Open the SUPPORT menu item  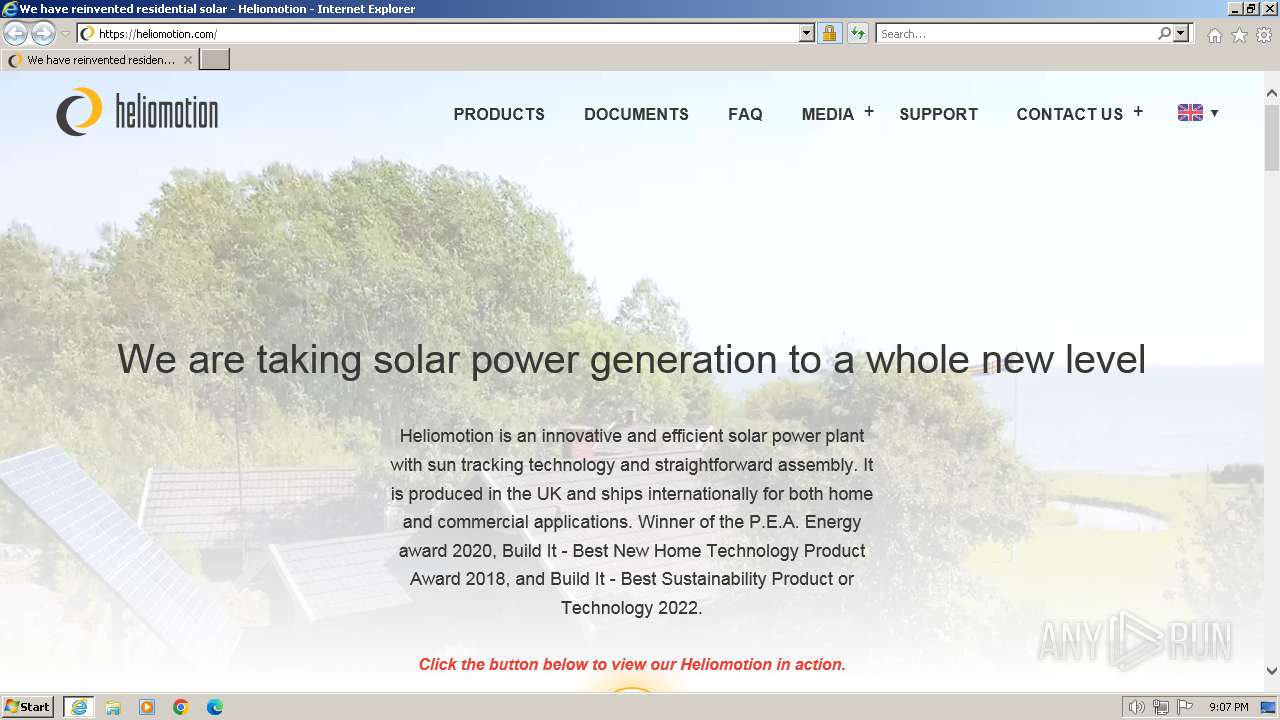[x=938, y=114]
